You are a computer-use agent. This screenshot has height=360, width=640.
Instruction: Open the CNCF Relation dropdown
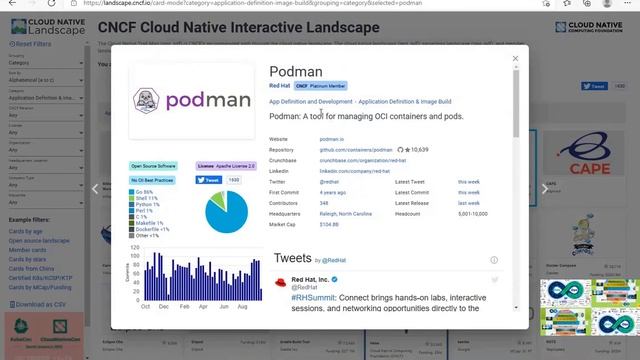46,116
